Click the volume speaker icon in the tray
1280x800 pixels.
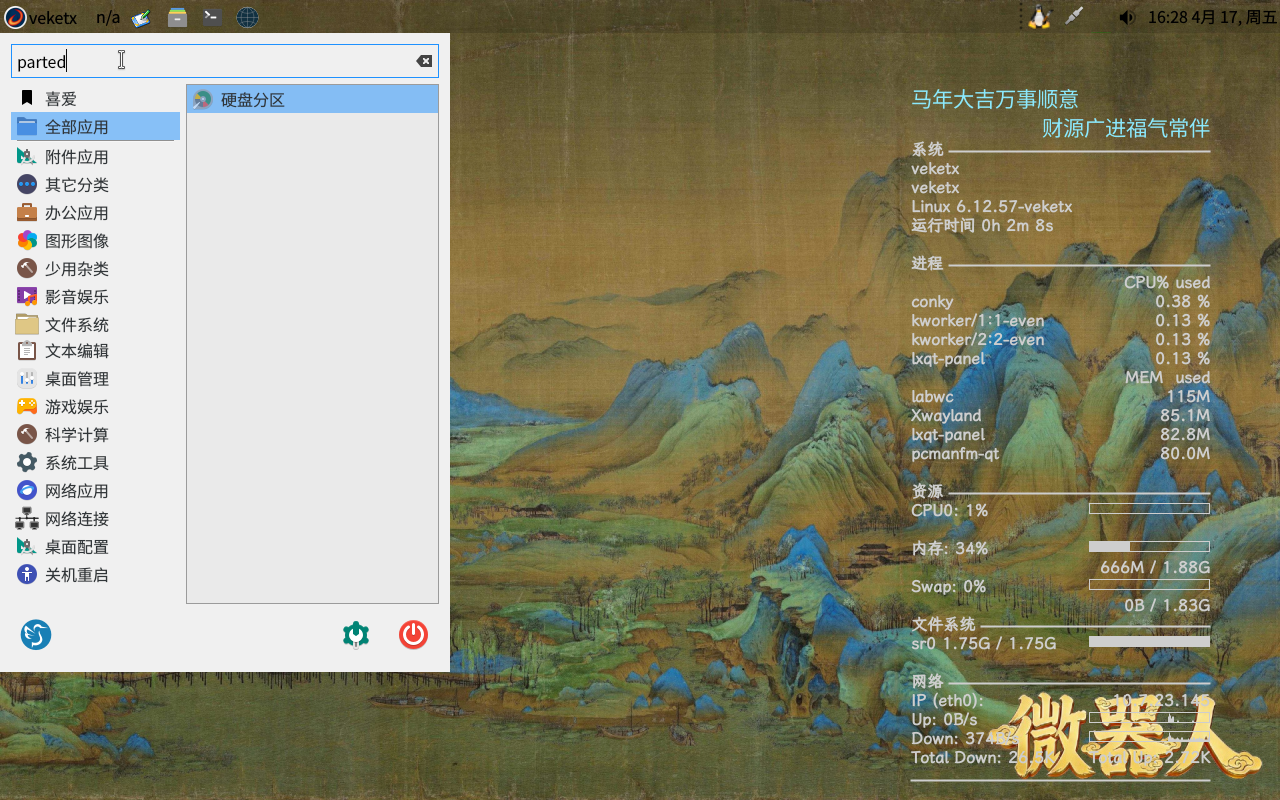1127,17
